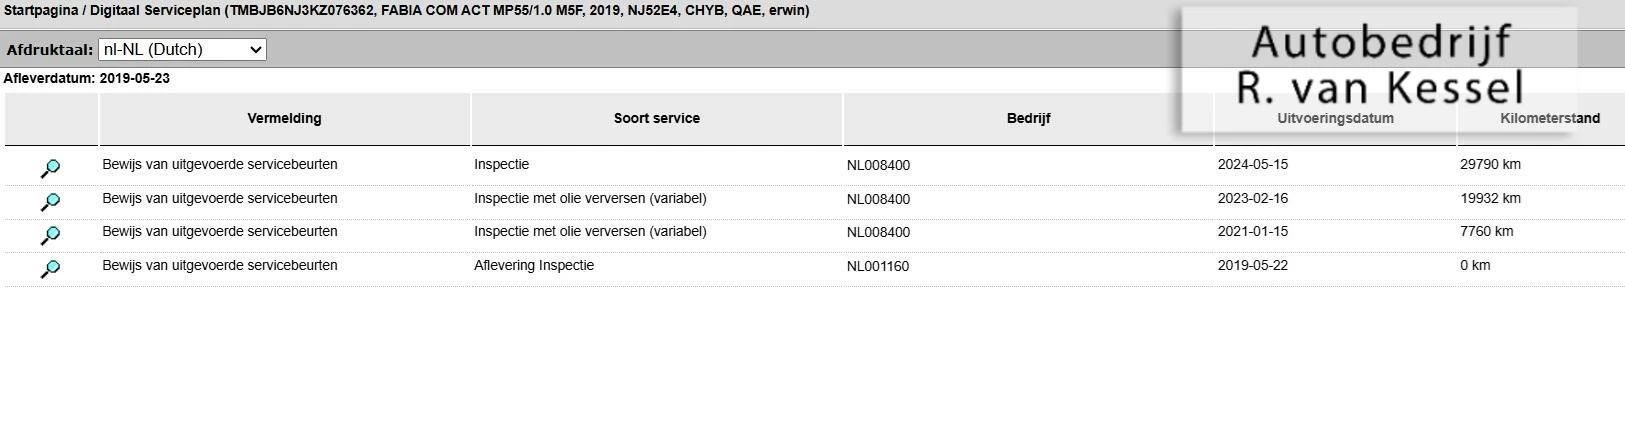Click the Uitvoeringsdatum column header

[1335, 118]
